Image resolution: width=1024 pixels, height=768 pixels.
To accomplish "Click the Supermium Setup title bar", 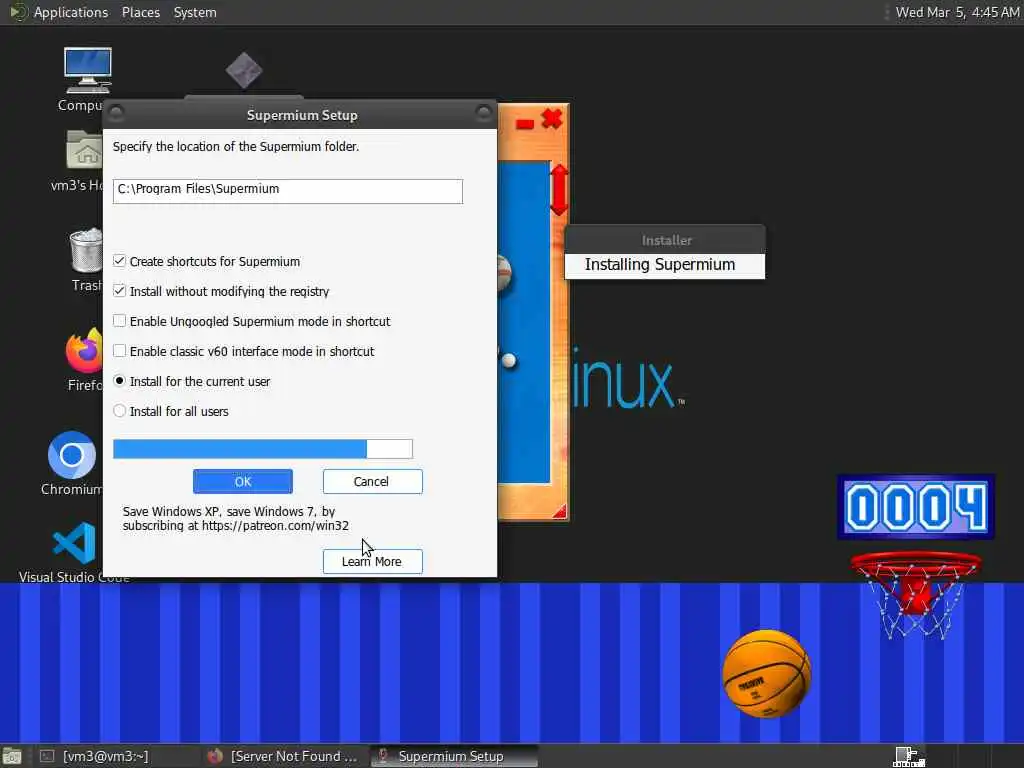I will click(x=300, y=115).
